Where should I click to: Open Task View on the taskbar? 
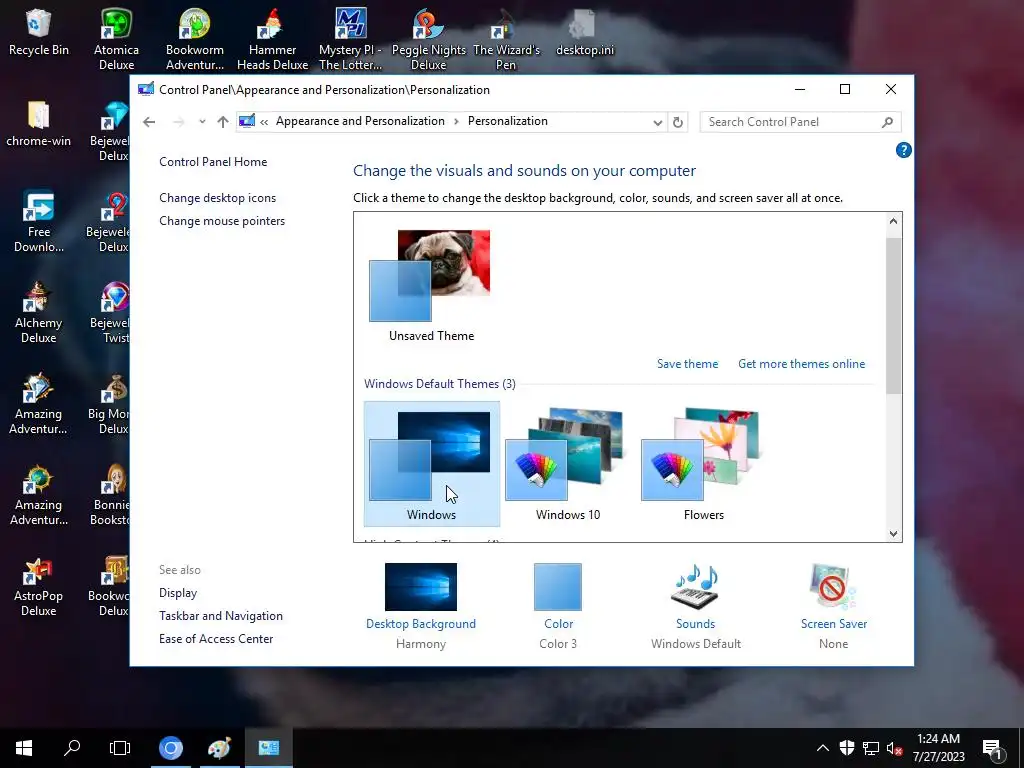click(x=120, y=748)
